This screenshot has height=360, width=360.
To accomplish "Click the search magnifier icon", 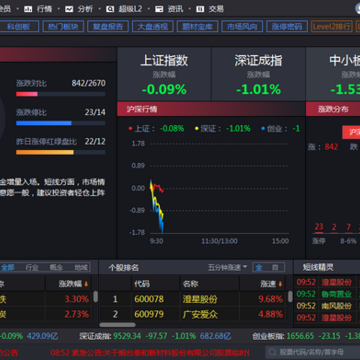I will [x=272, y=352].
